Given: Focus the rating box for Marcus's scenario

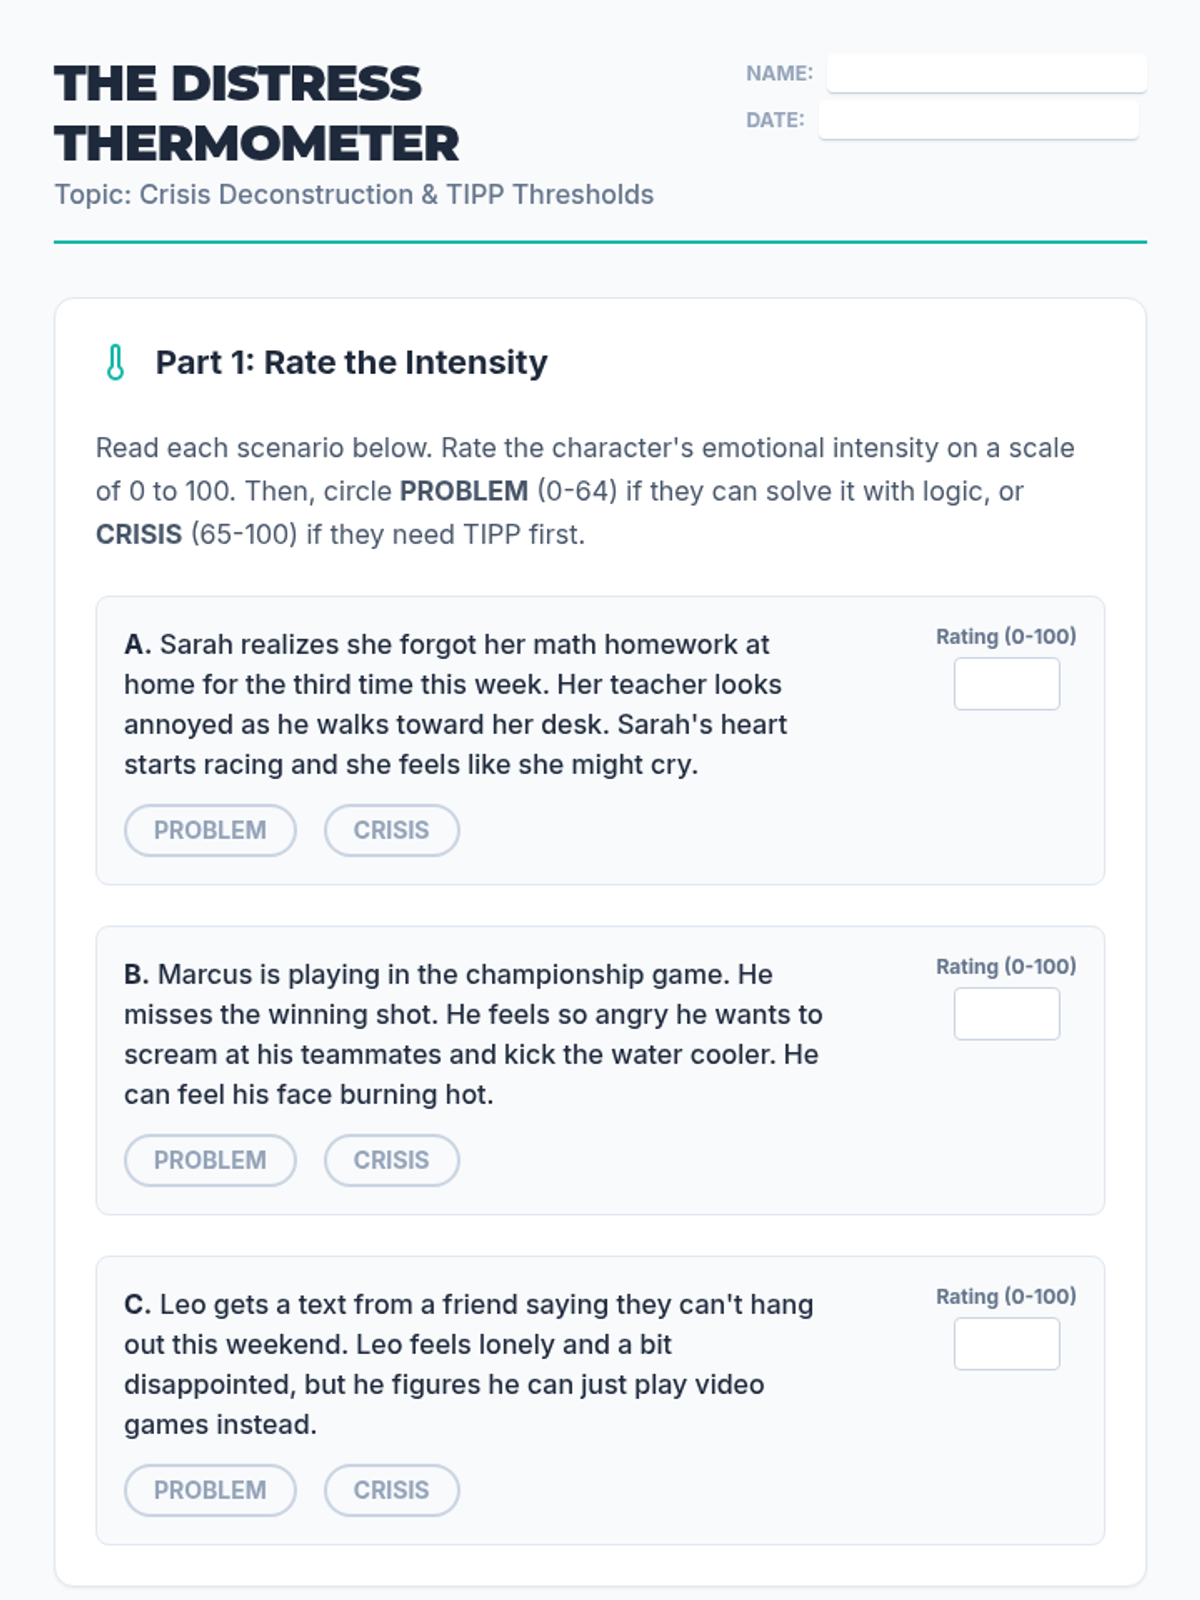Looking at the screenshot, I should coord(1006,1014).
